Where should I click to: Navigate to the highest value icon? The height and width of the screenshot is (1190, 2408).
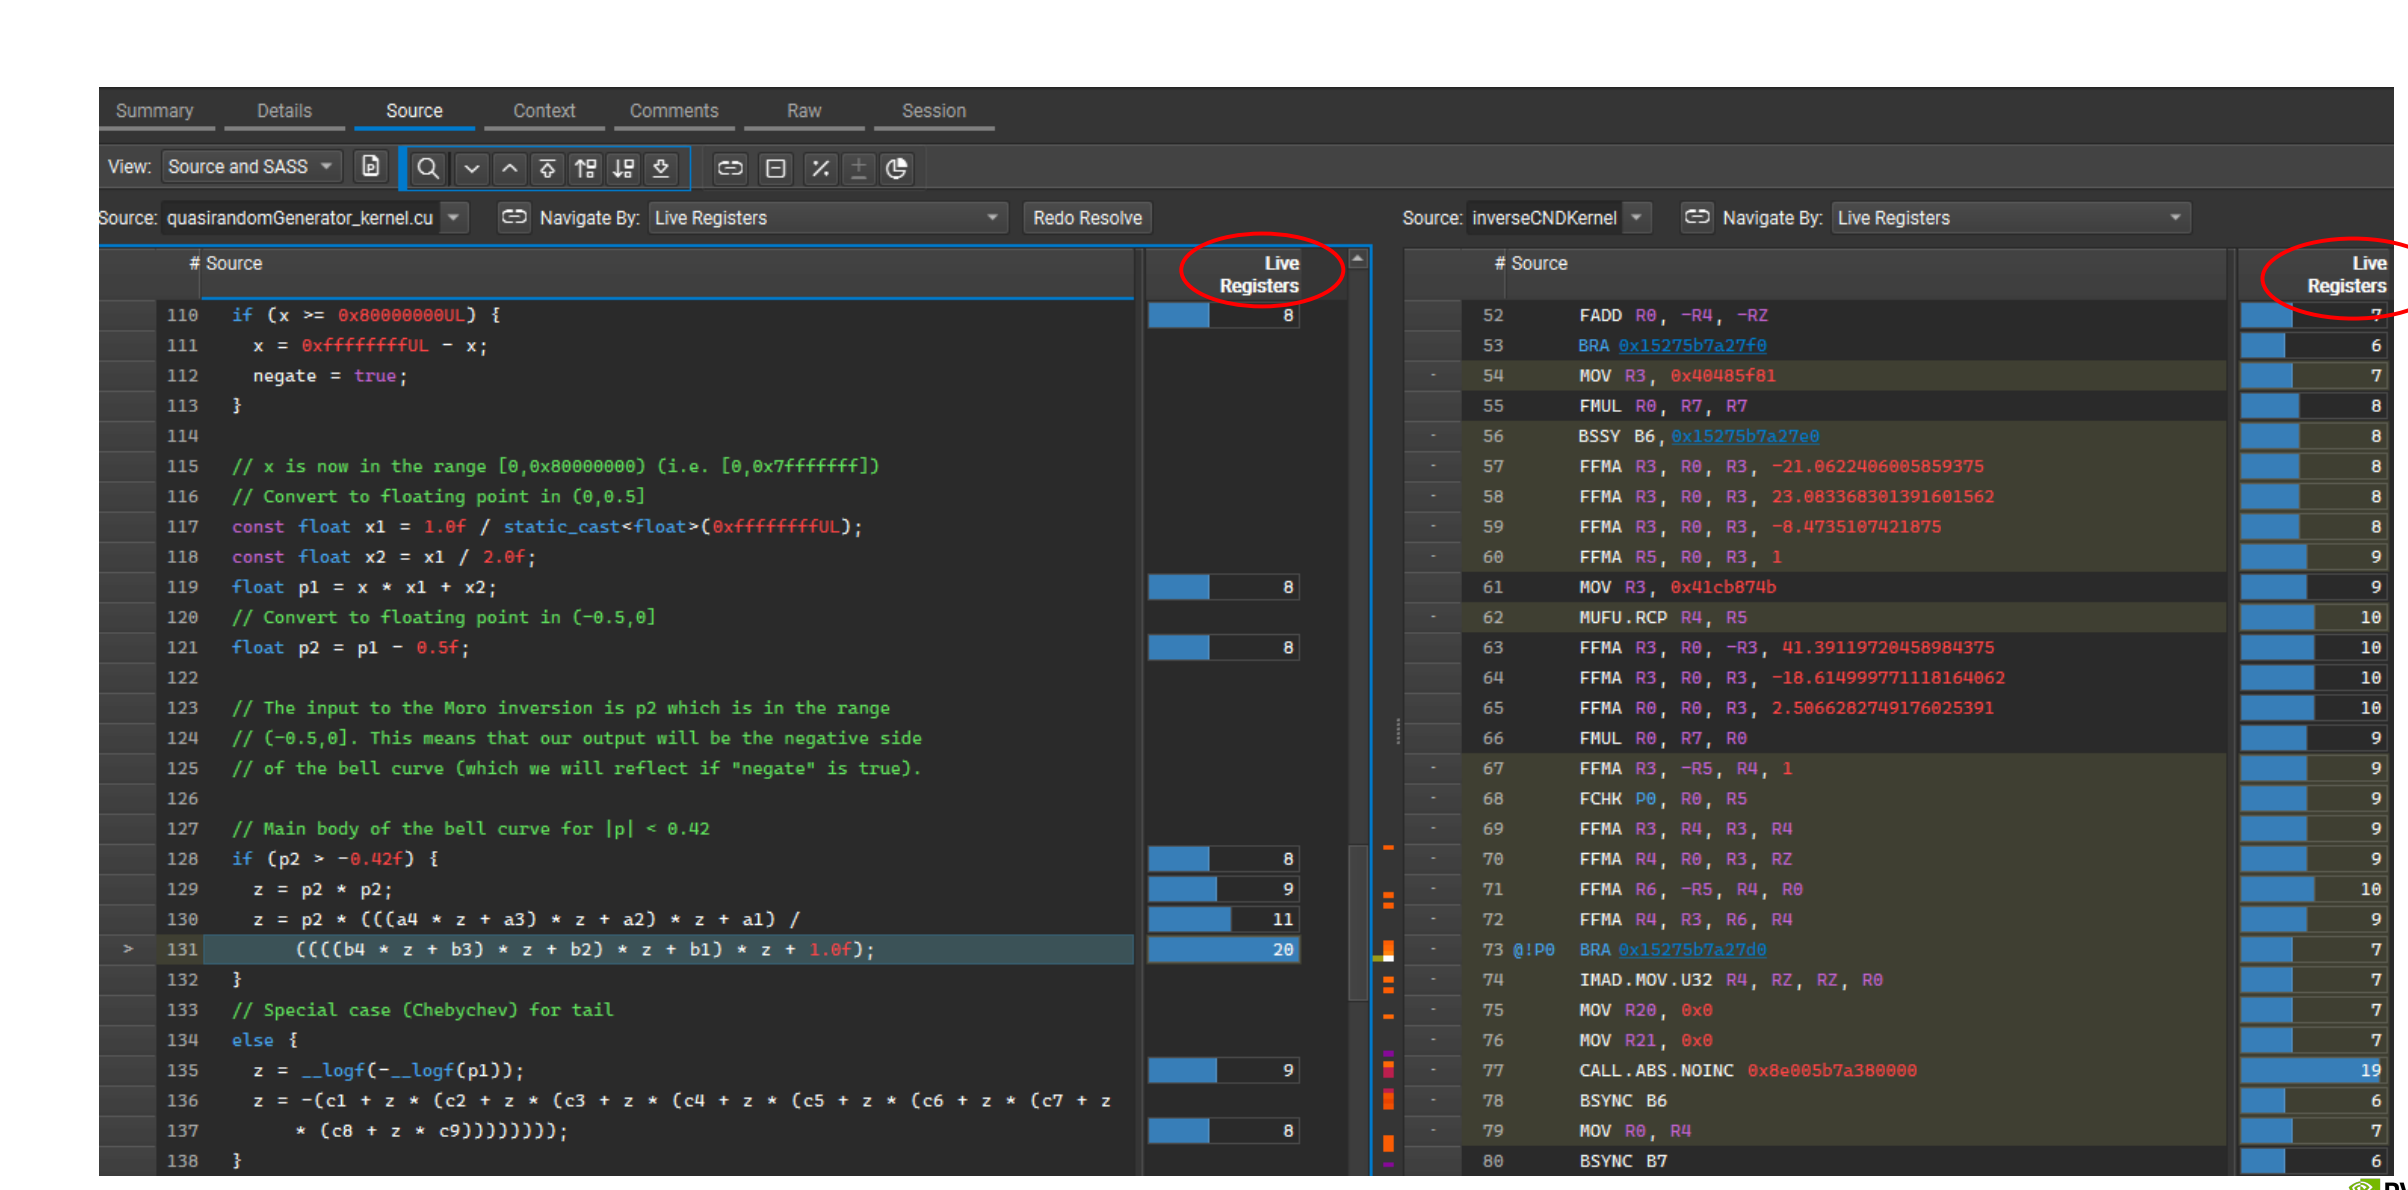(547, 168)
